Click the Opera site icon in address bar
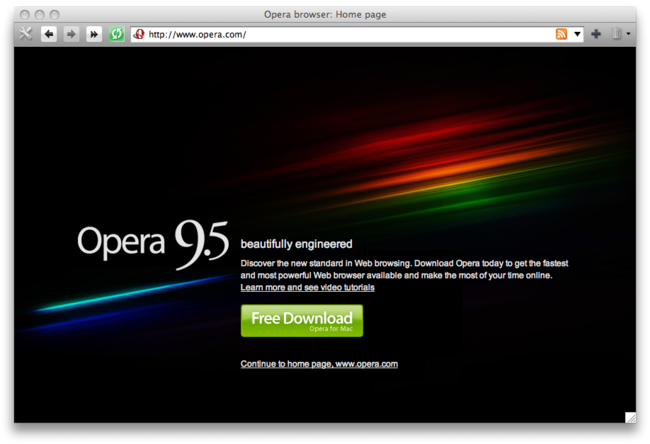The image size is (650, 444). coord(139,34)
